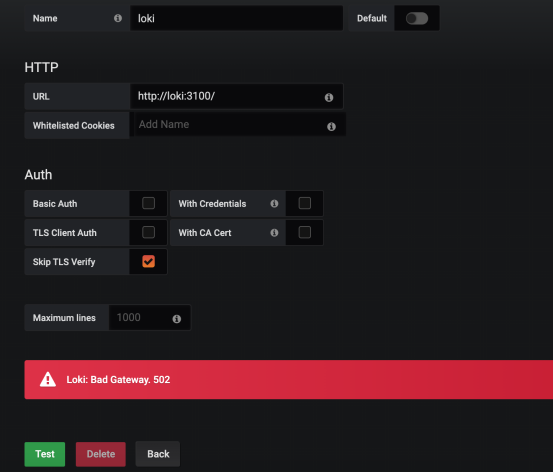
Task: Click the Auth section heading
Action: pyautogui.click(x=38, y=175)
